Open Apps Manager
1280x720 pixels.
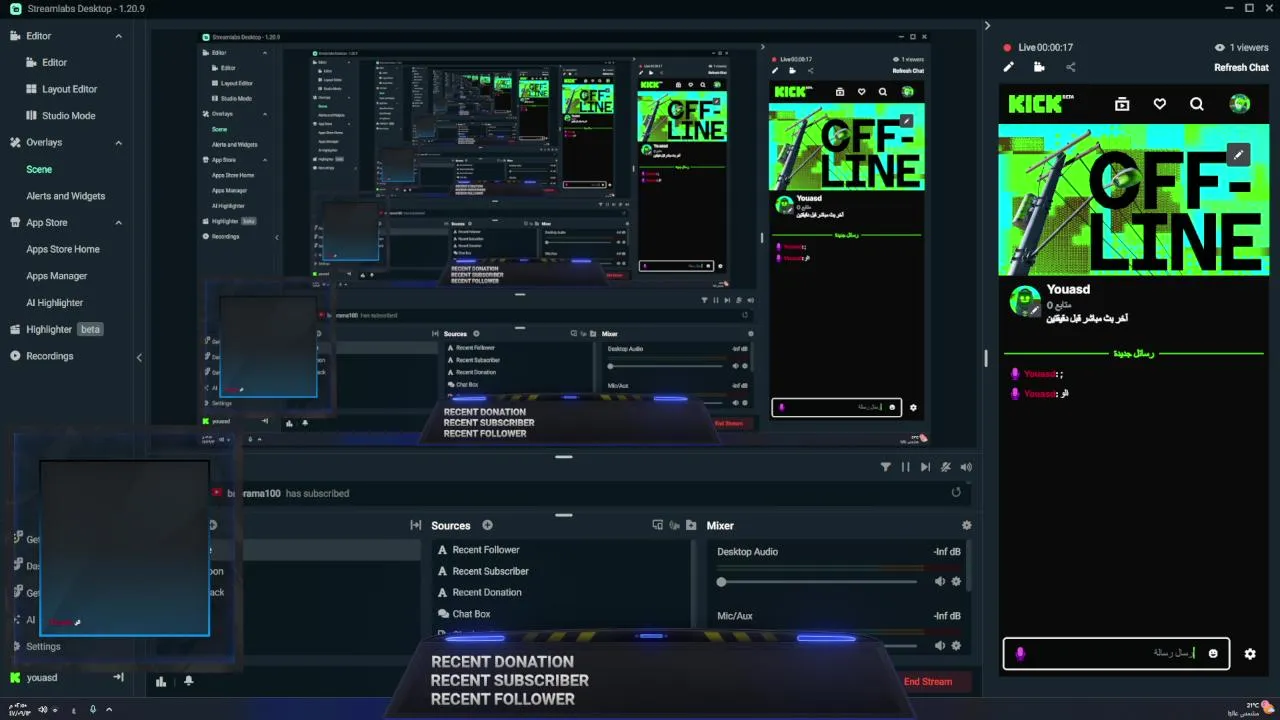pyautogui.click(x=57, y=276)
